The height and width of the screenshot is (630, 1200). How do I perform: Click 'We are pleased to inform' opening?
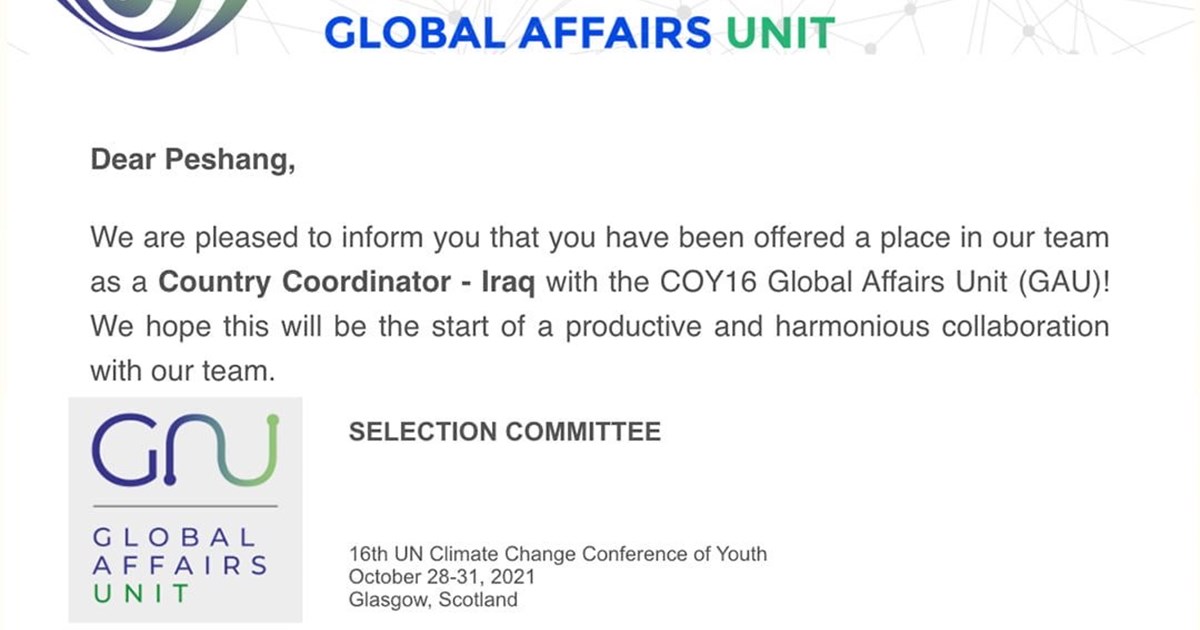(248, 238)
